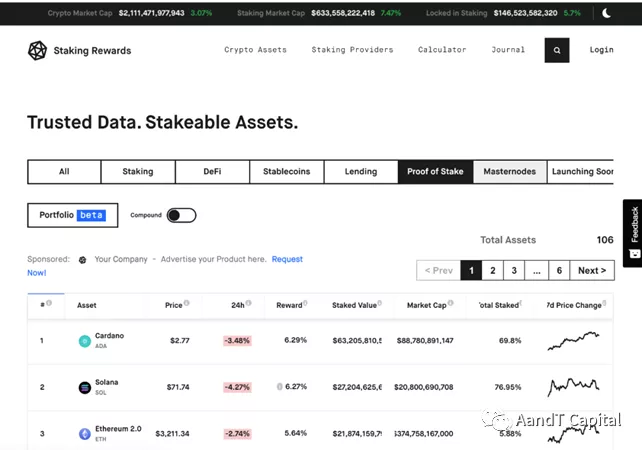Image resolution: width=642 pixels, height=450 pixels.
Task: Click Cardano's $88,780,891,147 market cap
Action: point(425,341)
